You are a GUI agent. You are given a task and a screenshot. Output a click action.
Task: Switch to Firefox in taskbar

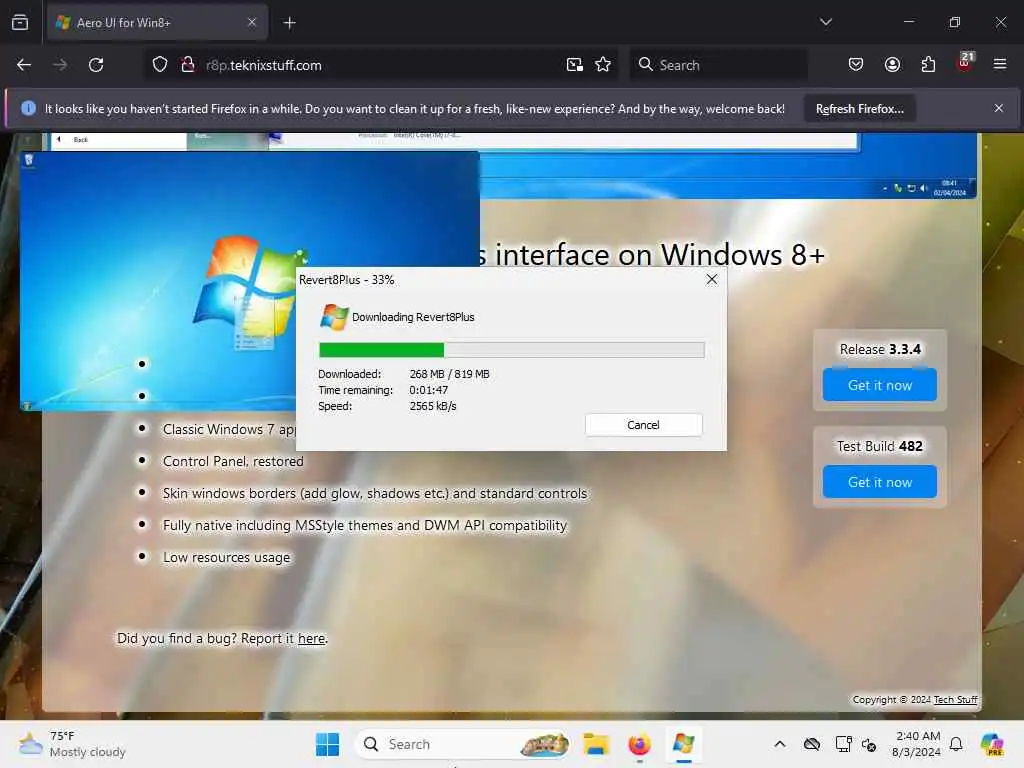tap(639, 744)
